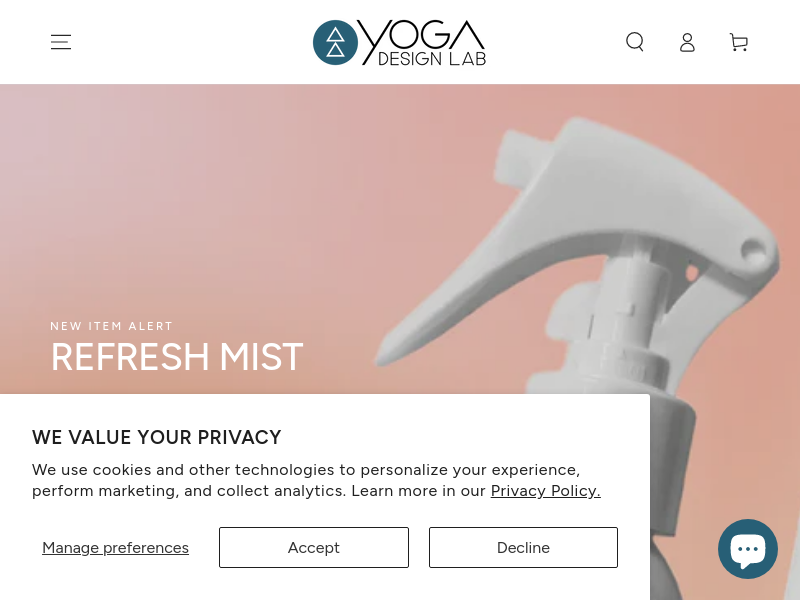Viewport: 800px width, 600px height.
Task: Click the DESIGN LAB text in logo
Action: pos(432,59)
